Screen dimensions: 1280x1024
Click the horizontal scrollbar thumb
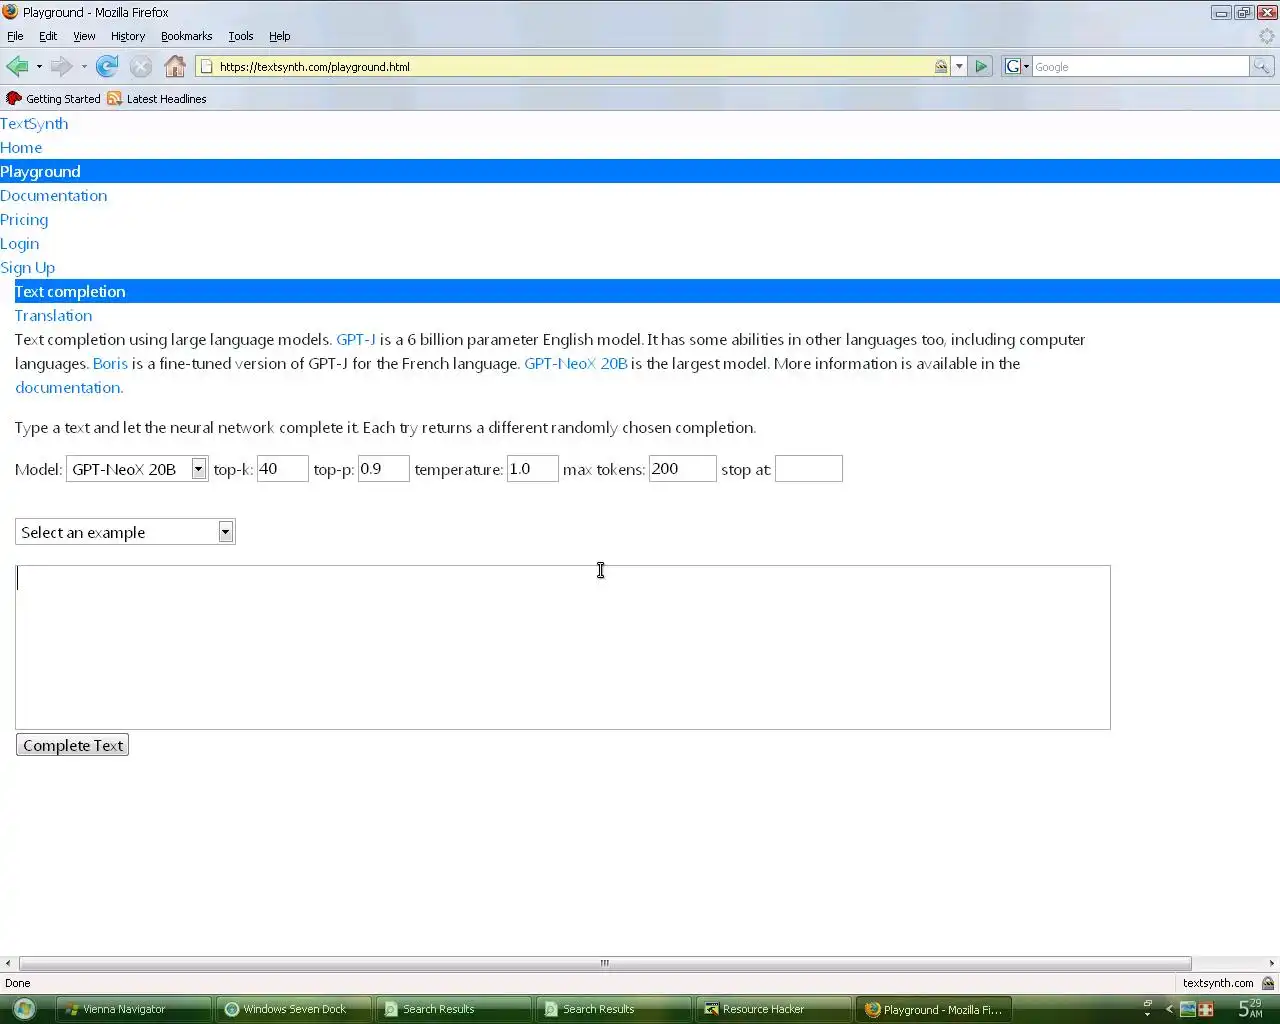click(x=605, y=964)
